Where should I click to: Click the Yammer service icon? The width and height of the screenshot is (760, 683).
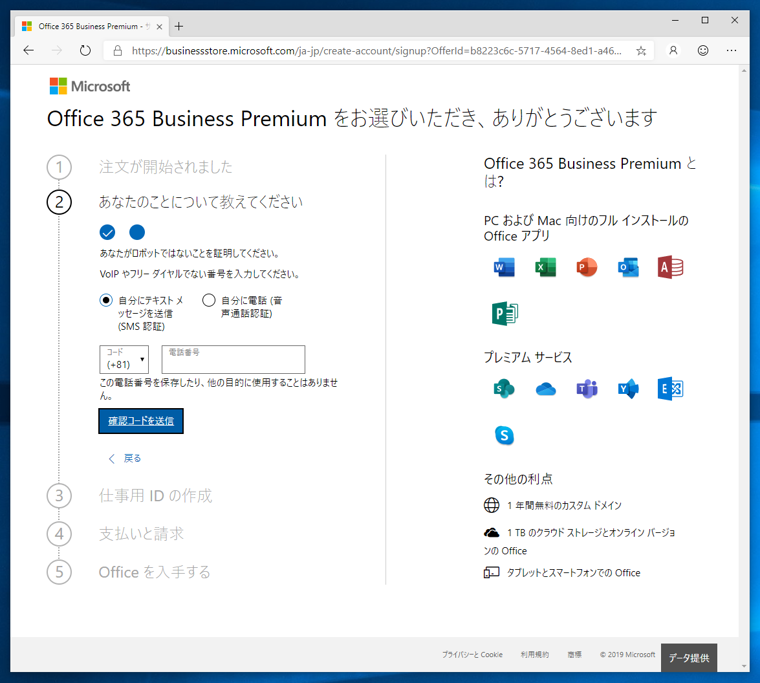click(628, 388)
